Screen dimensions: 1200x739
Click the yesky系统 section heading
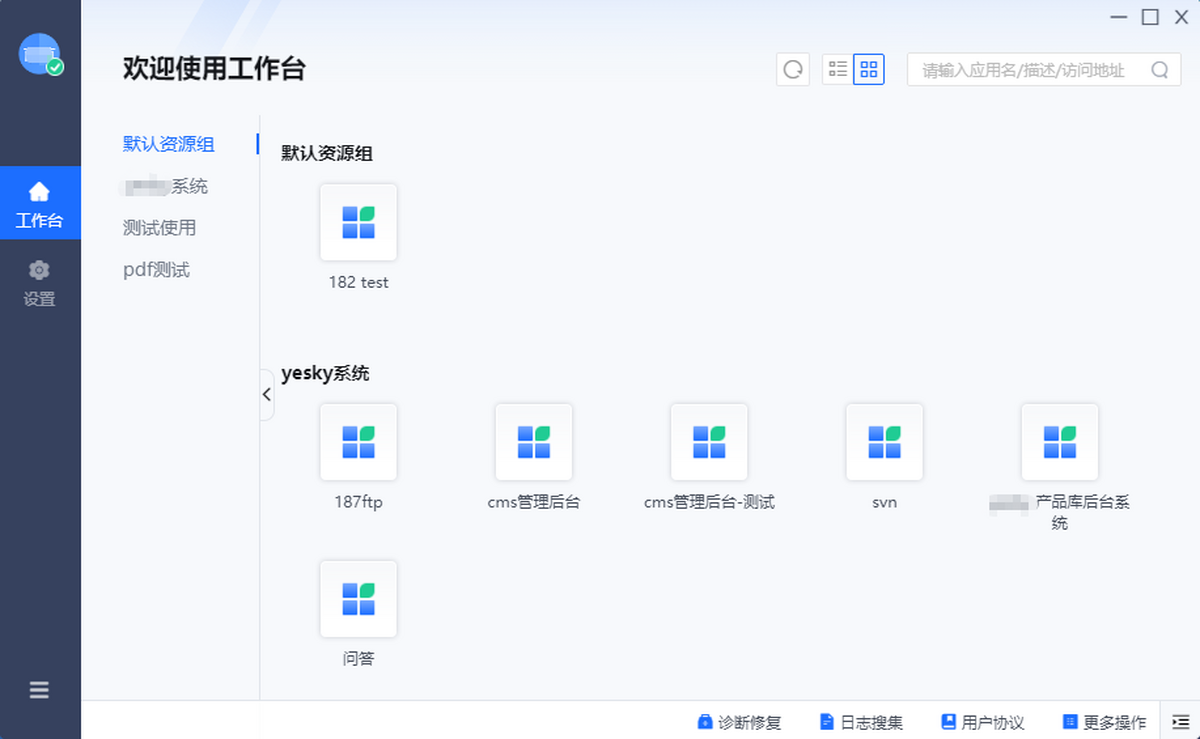point(325,374)
